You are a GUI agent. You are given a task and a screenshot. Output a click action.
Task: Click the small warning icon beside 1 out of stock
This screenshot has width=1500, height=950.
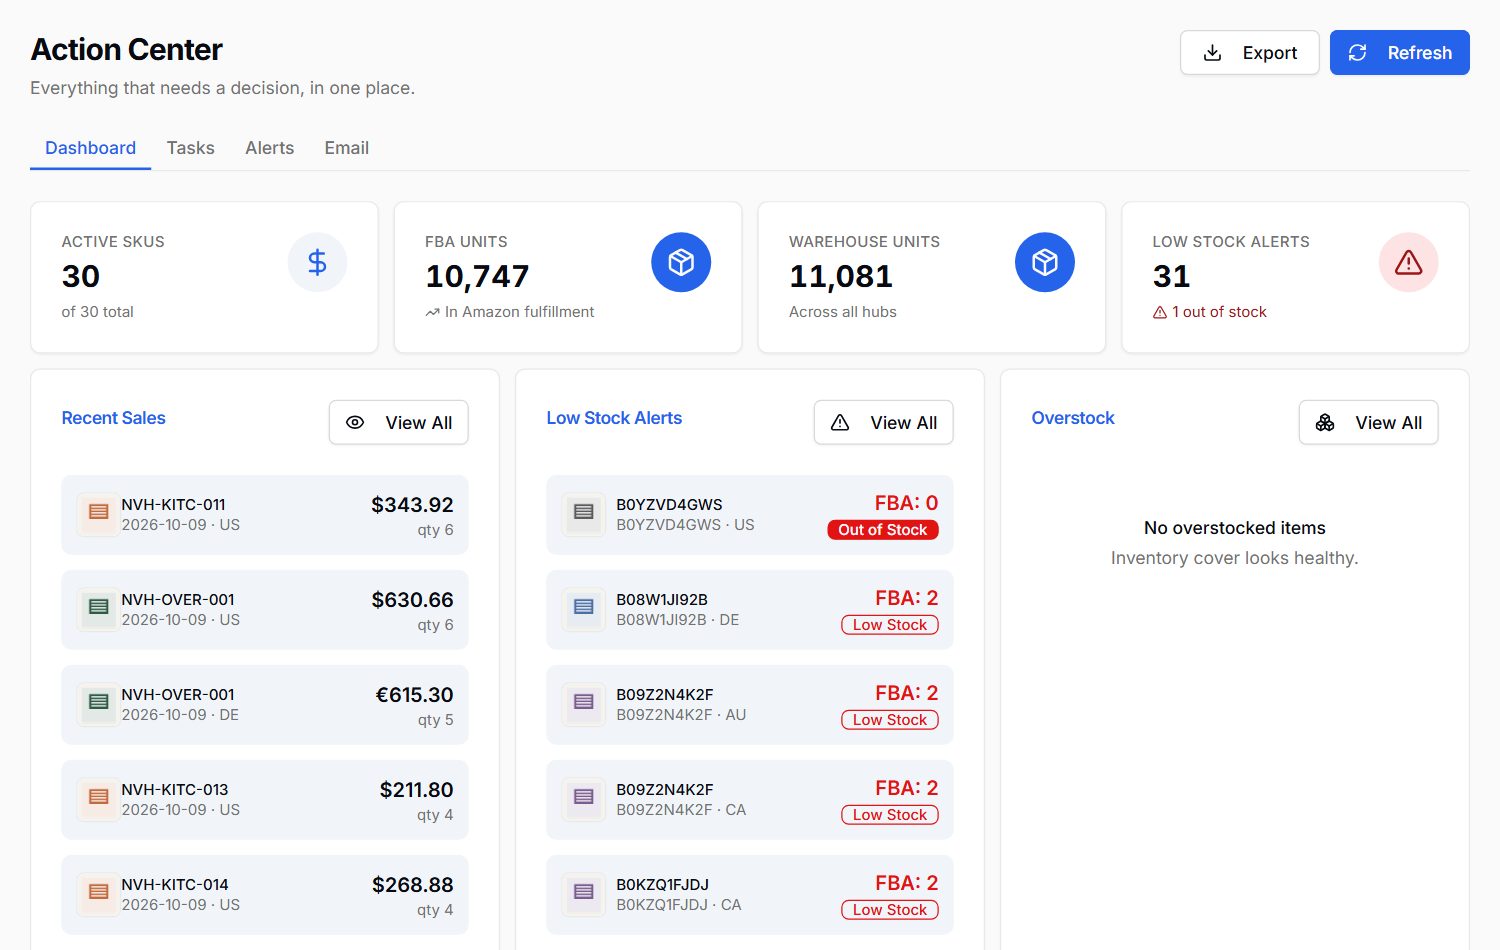[1160, 313]
